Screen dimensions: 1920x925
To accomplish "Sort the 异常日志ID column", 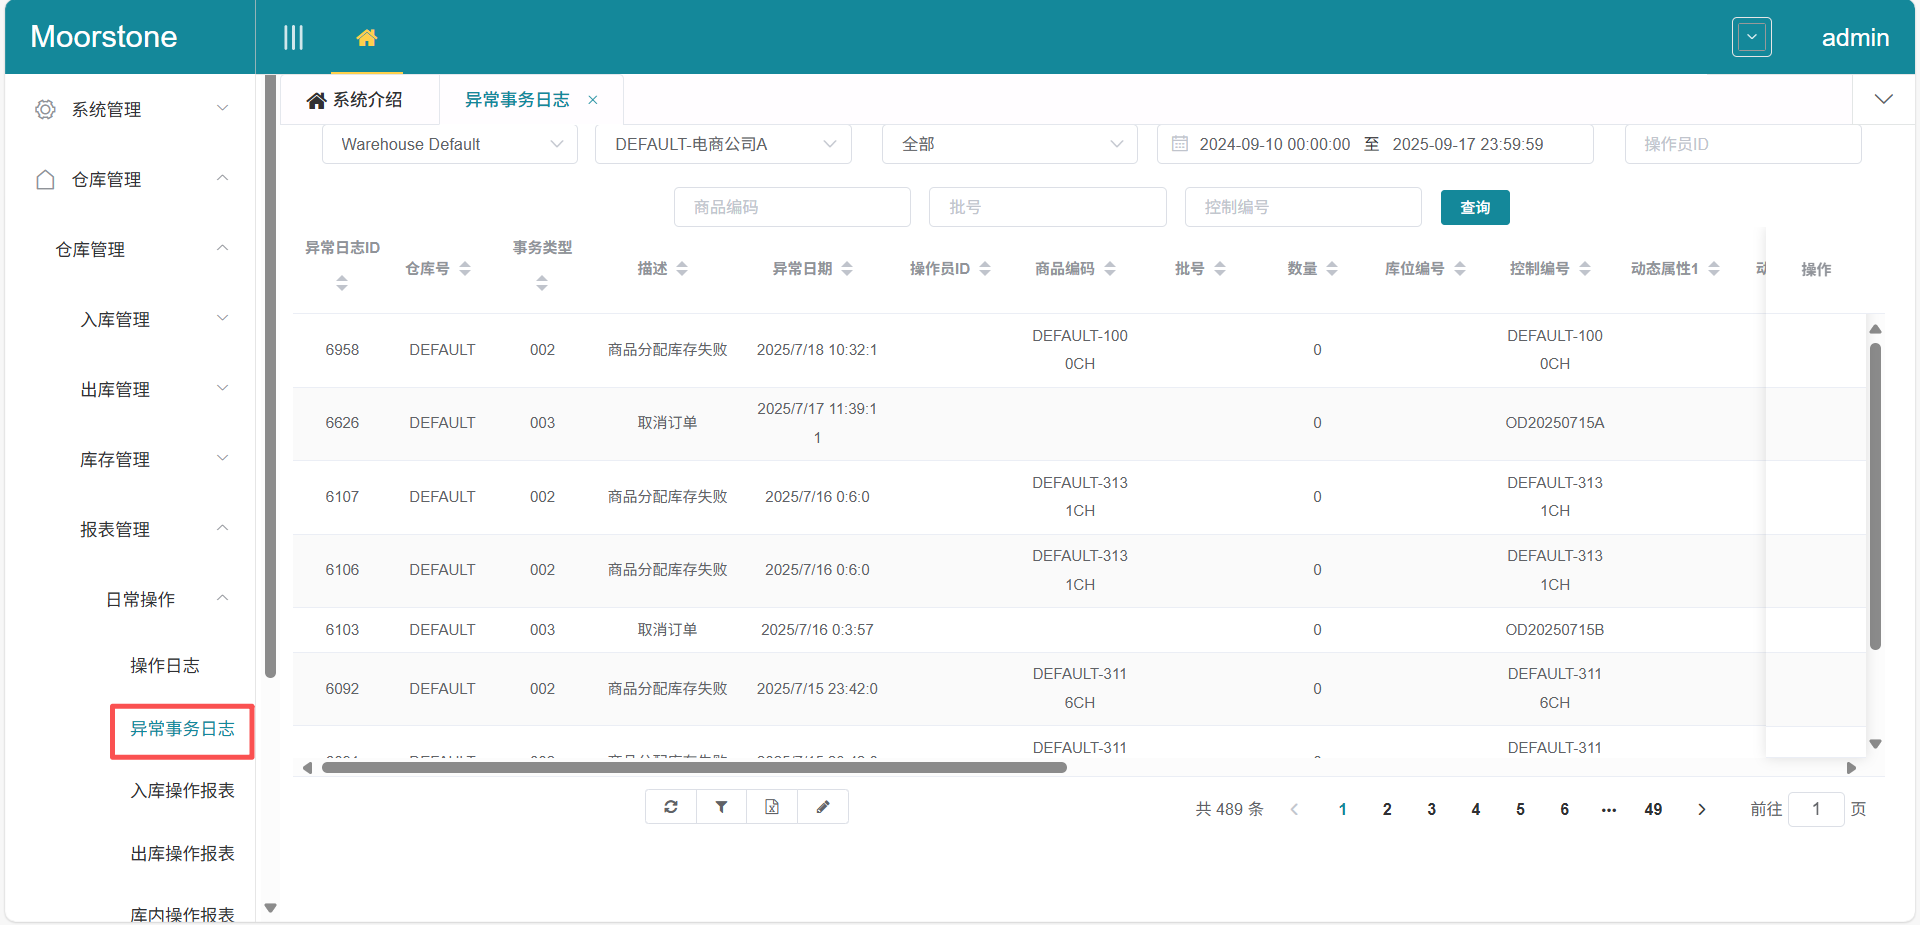I will tap(342, 283).
